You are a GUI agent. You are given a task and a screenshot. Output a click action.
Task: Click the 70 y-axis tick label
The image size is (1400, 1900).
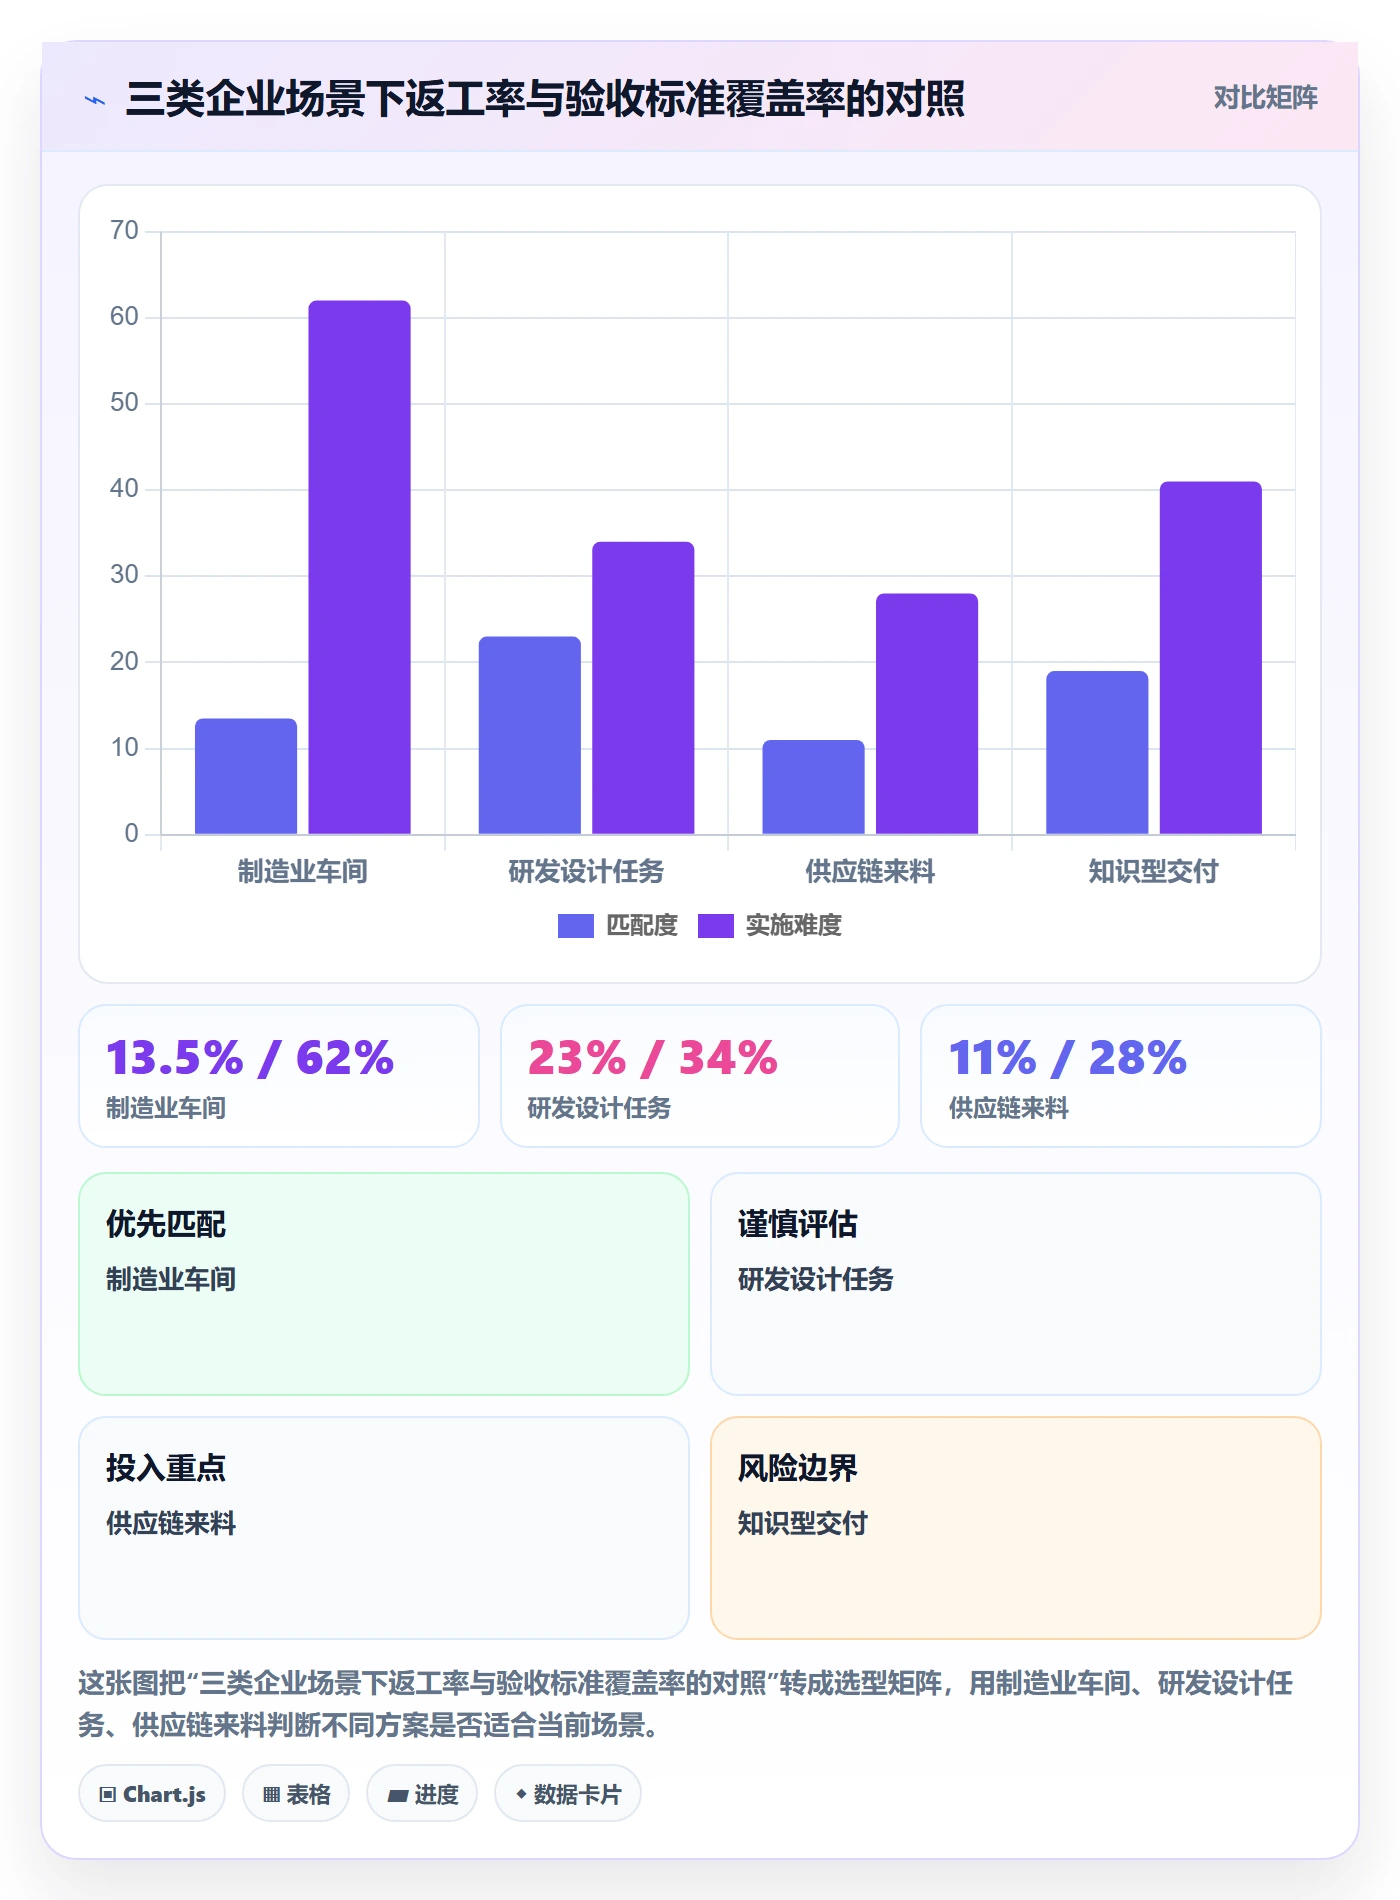point(125,231)
